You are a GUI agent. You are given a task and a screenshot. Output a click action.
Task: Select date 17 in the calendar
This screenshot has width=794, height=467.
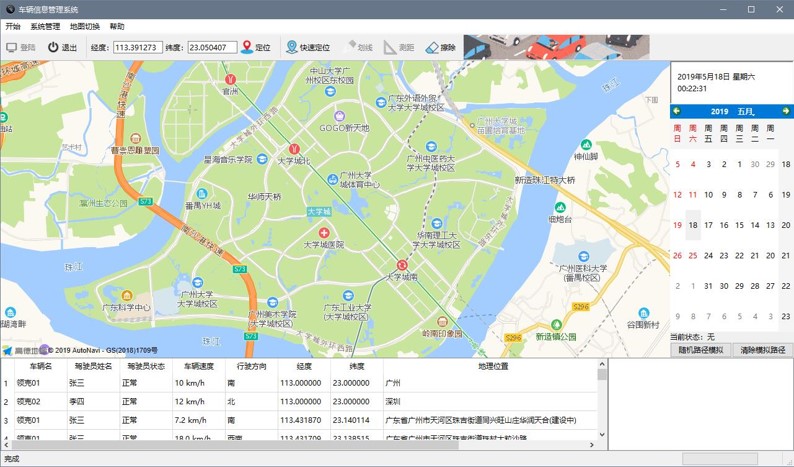click(708, 225)
